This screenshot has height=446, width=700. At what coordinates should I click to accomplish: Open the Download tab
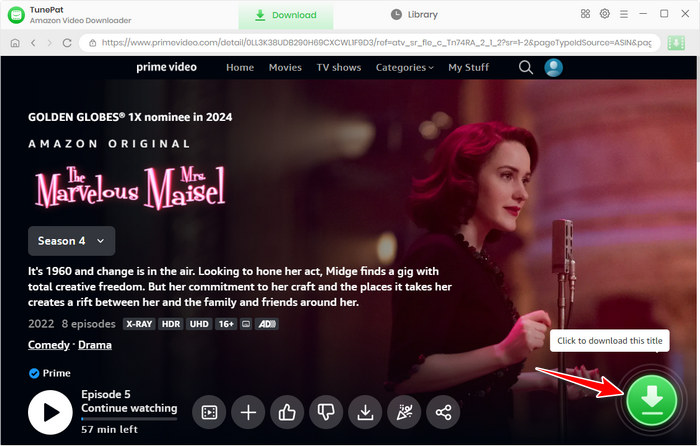286,15
